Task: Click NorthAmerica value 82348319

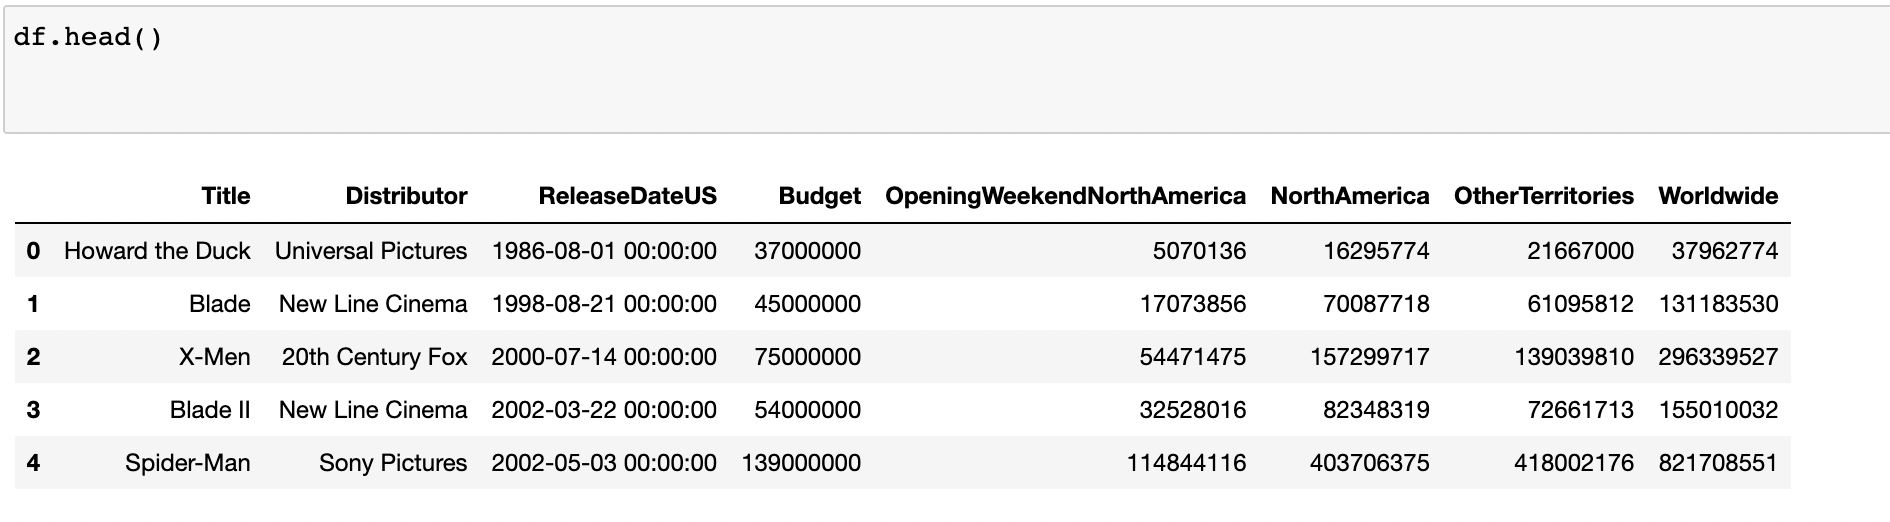Action: coord(1377,410)
